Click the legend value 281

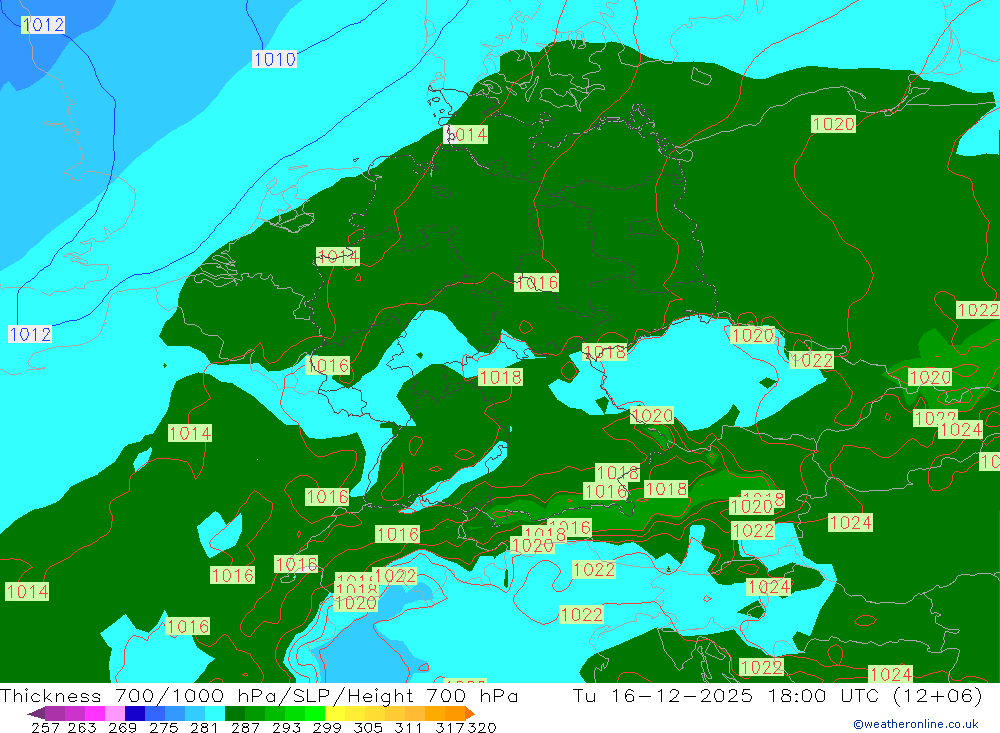pyautogui.click(x=205, y=727)
